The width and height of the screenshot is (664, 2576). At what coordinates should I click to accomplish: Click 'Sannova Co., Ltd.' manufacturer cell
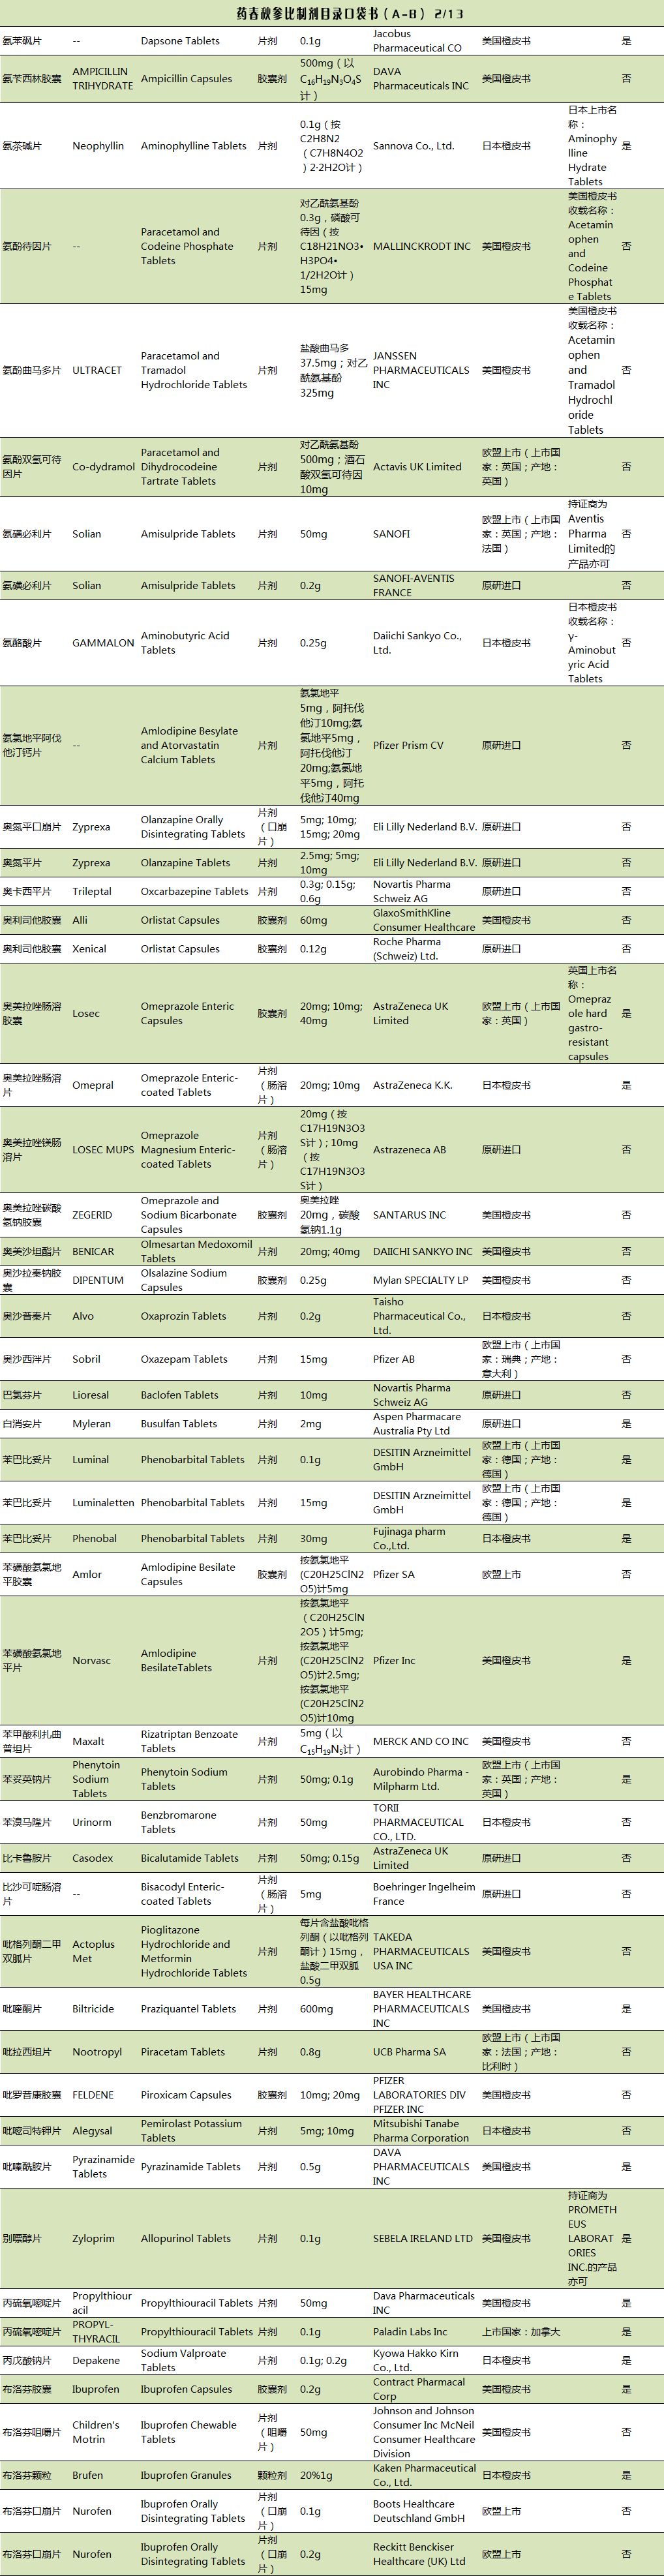click(413, 146)
